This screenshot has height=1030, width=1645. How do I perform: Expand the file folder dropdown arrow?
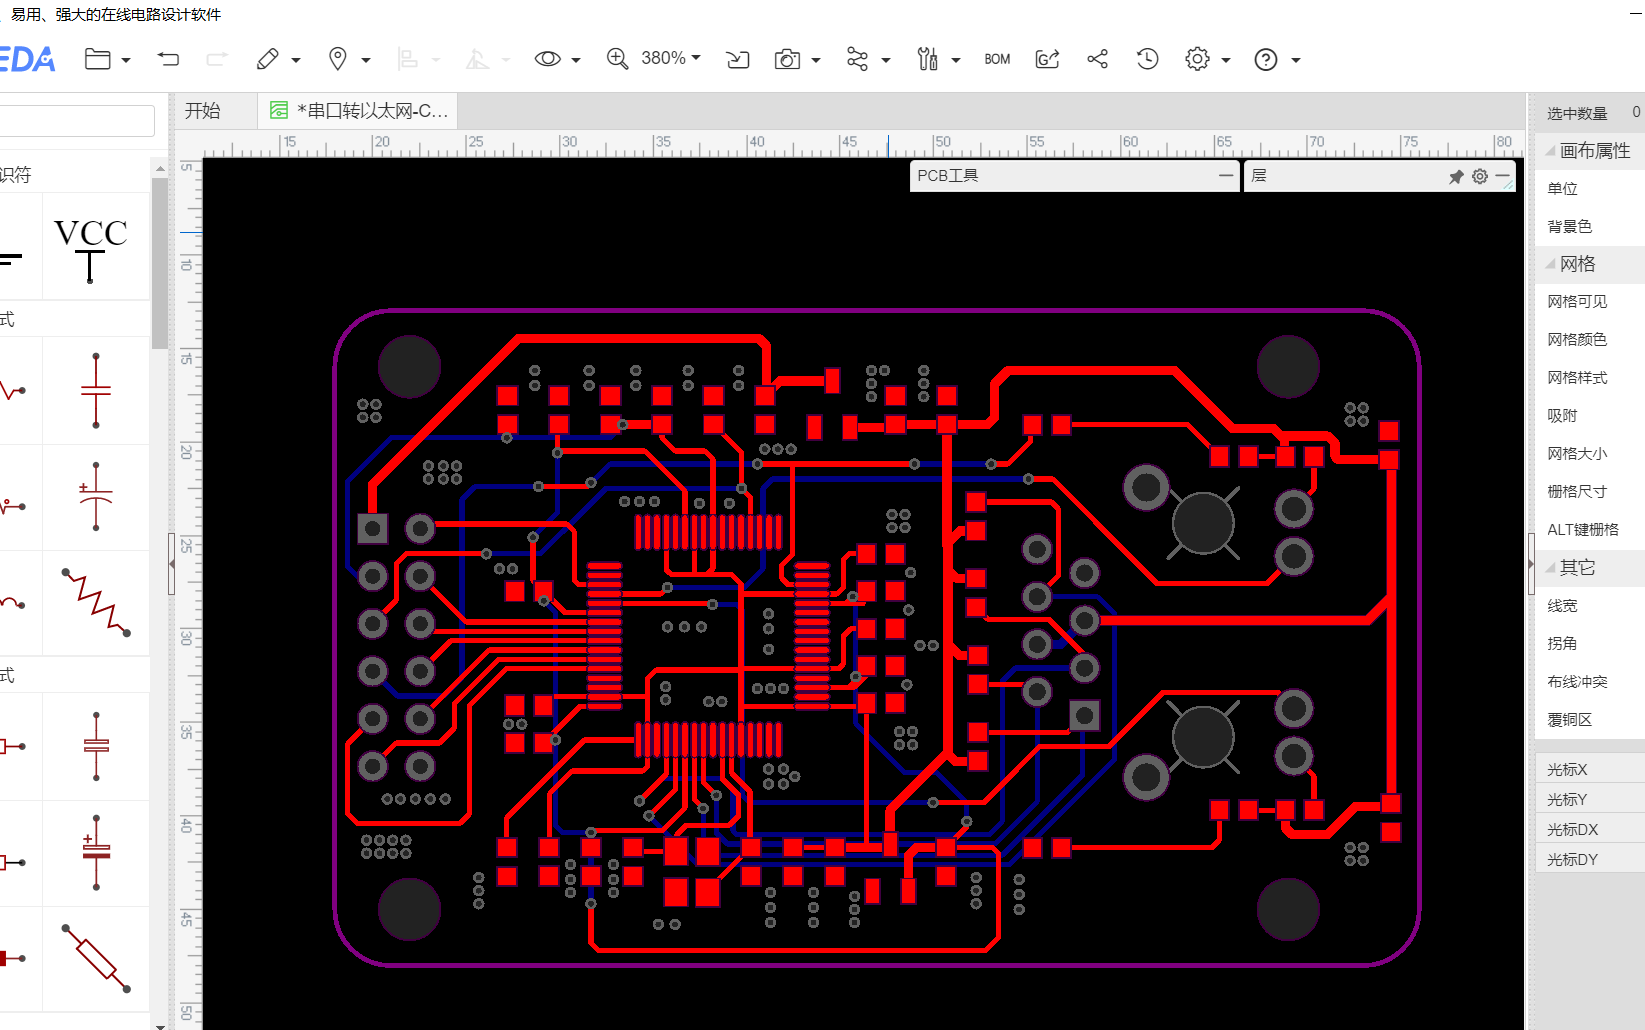click(x=126, y=60)
